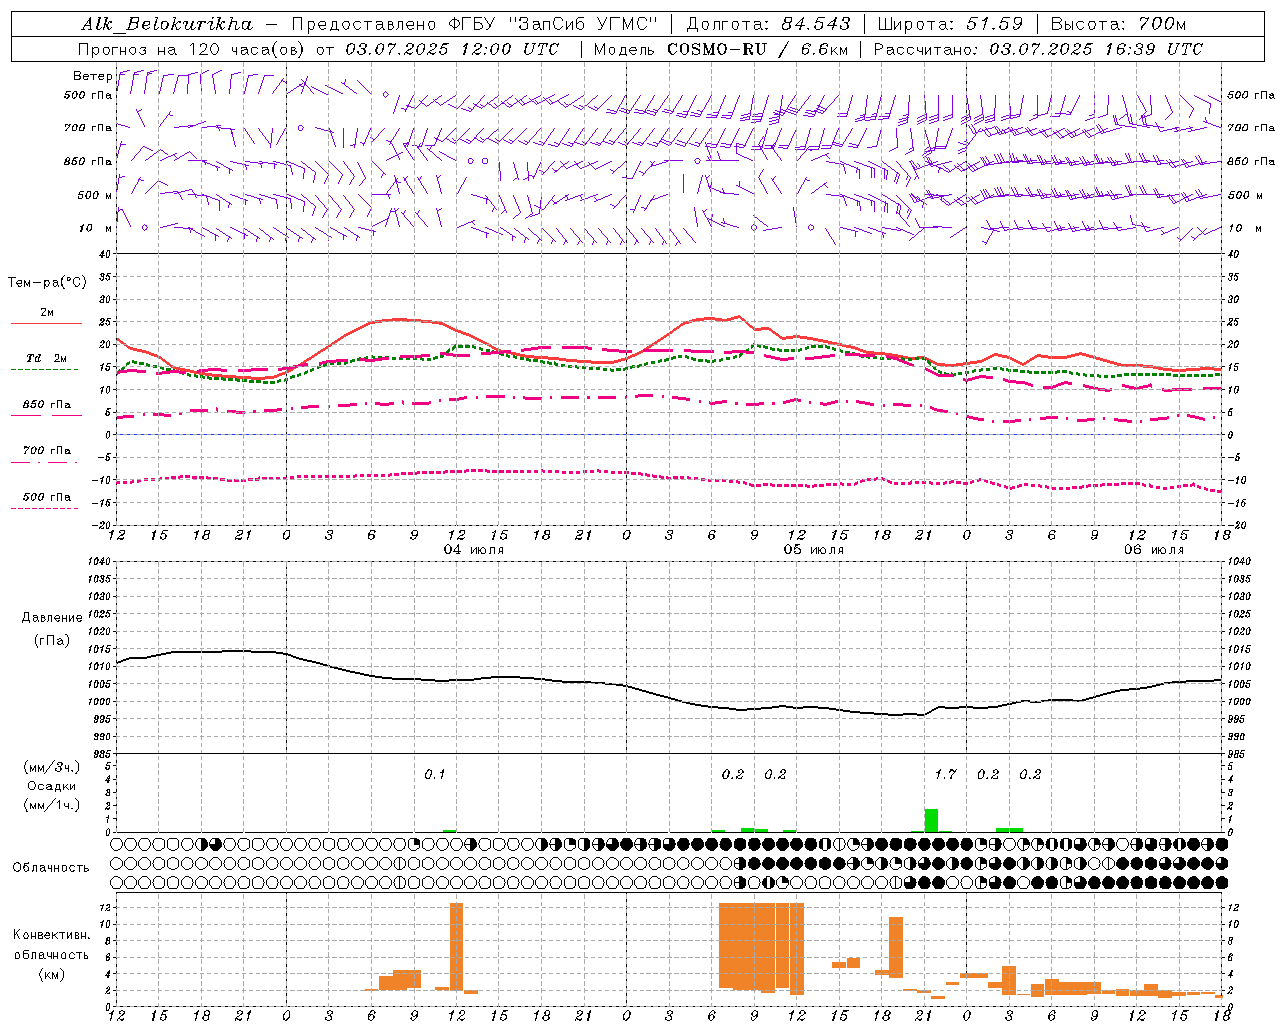Select the Облачность cloud cover label
Screen dimensions: 1280x1024
51,868
